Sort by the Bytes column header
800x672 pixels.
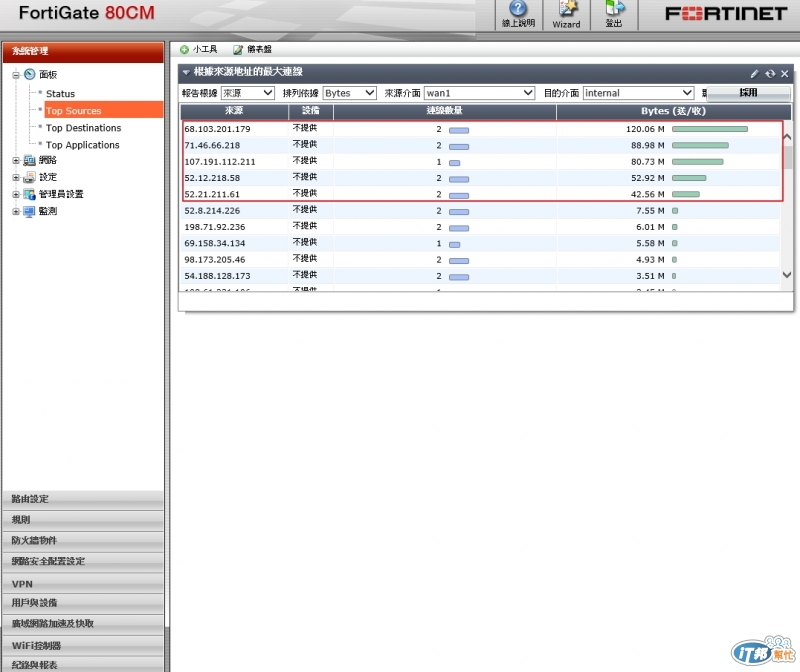click(673, 111)
